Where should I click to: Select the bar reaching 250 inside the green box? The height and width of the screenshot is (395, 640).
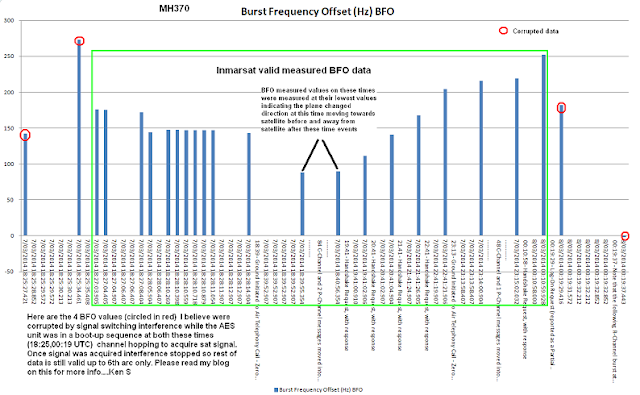pyautogui.click(x=544, y=145)
